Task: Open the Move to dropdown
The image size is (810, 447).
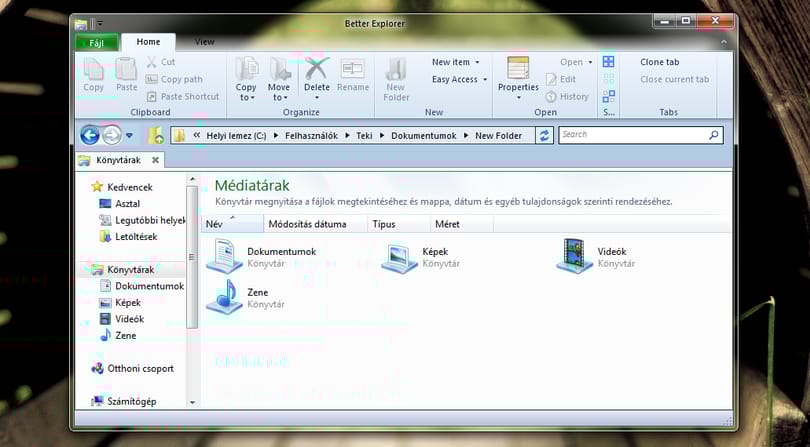Action: click(x=278, y=92)
